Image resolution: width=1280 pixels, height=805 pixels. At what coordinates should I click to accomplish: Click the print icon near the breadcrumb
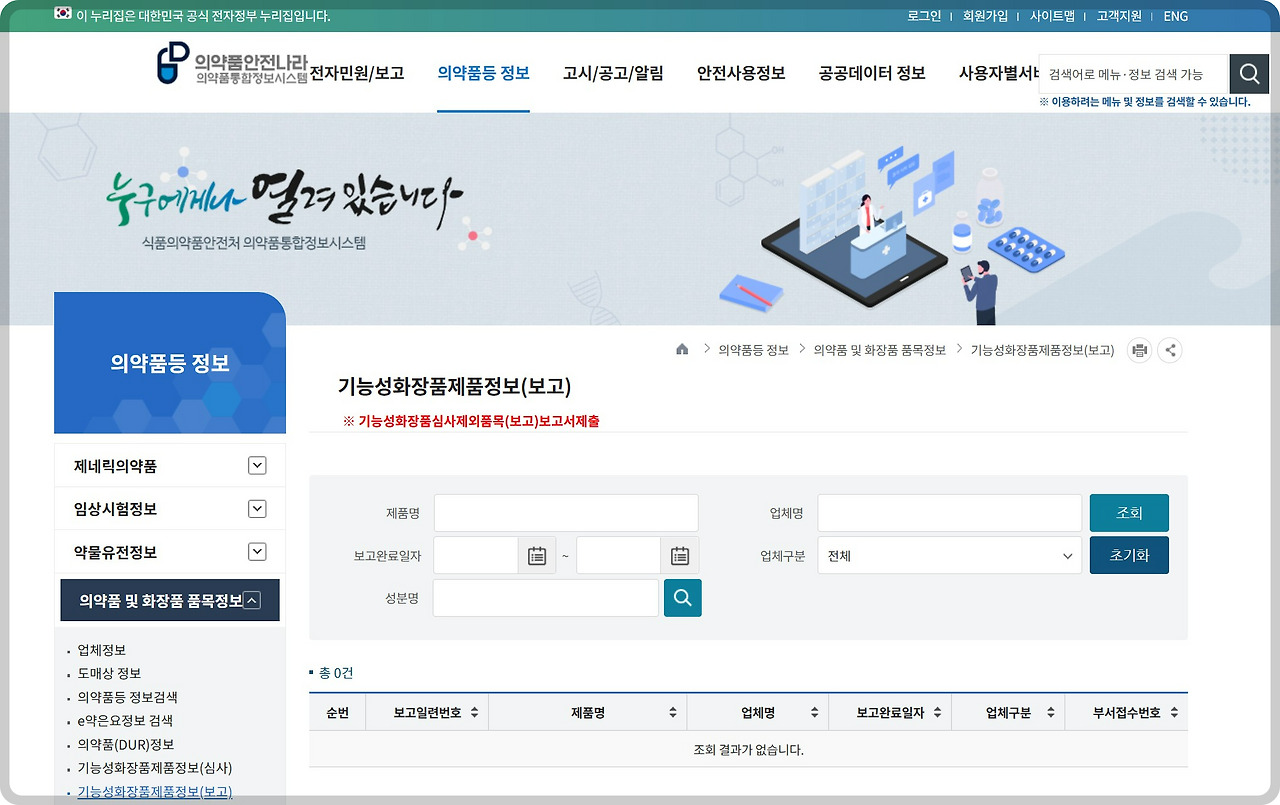[x=1138, y=349]
